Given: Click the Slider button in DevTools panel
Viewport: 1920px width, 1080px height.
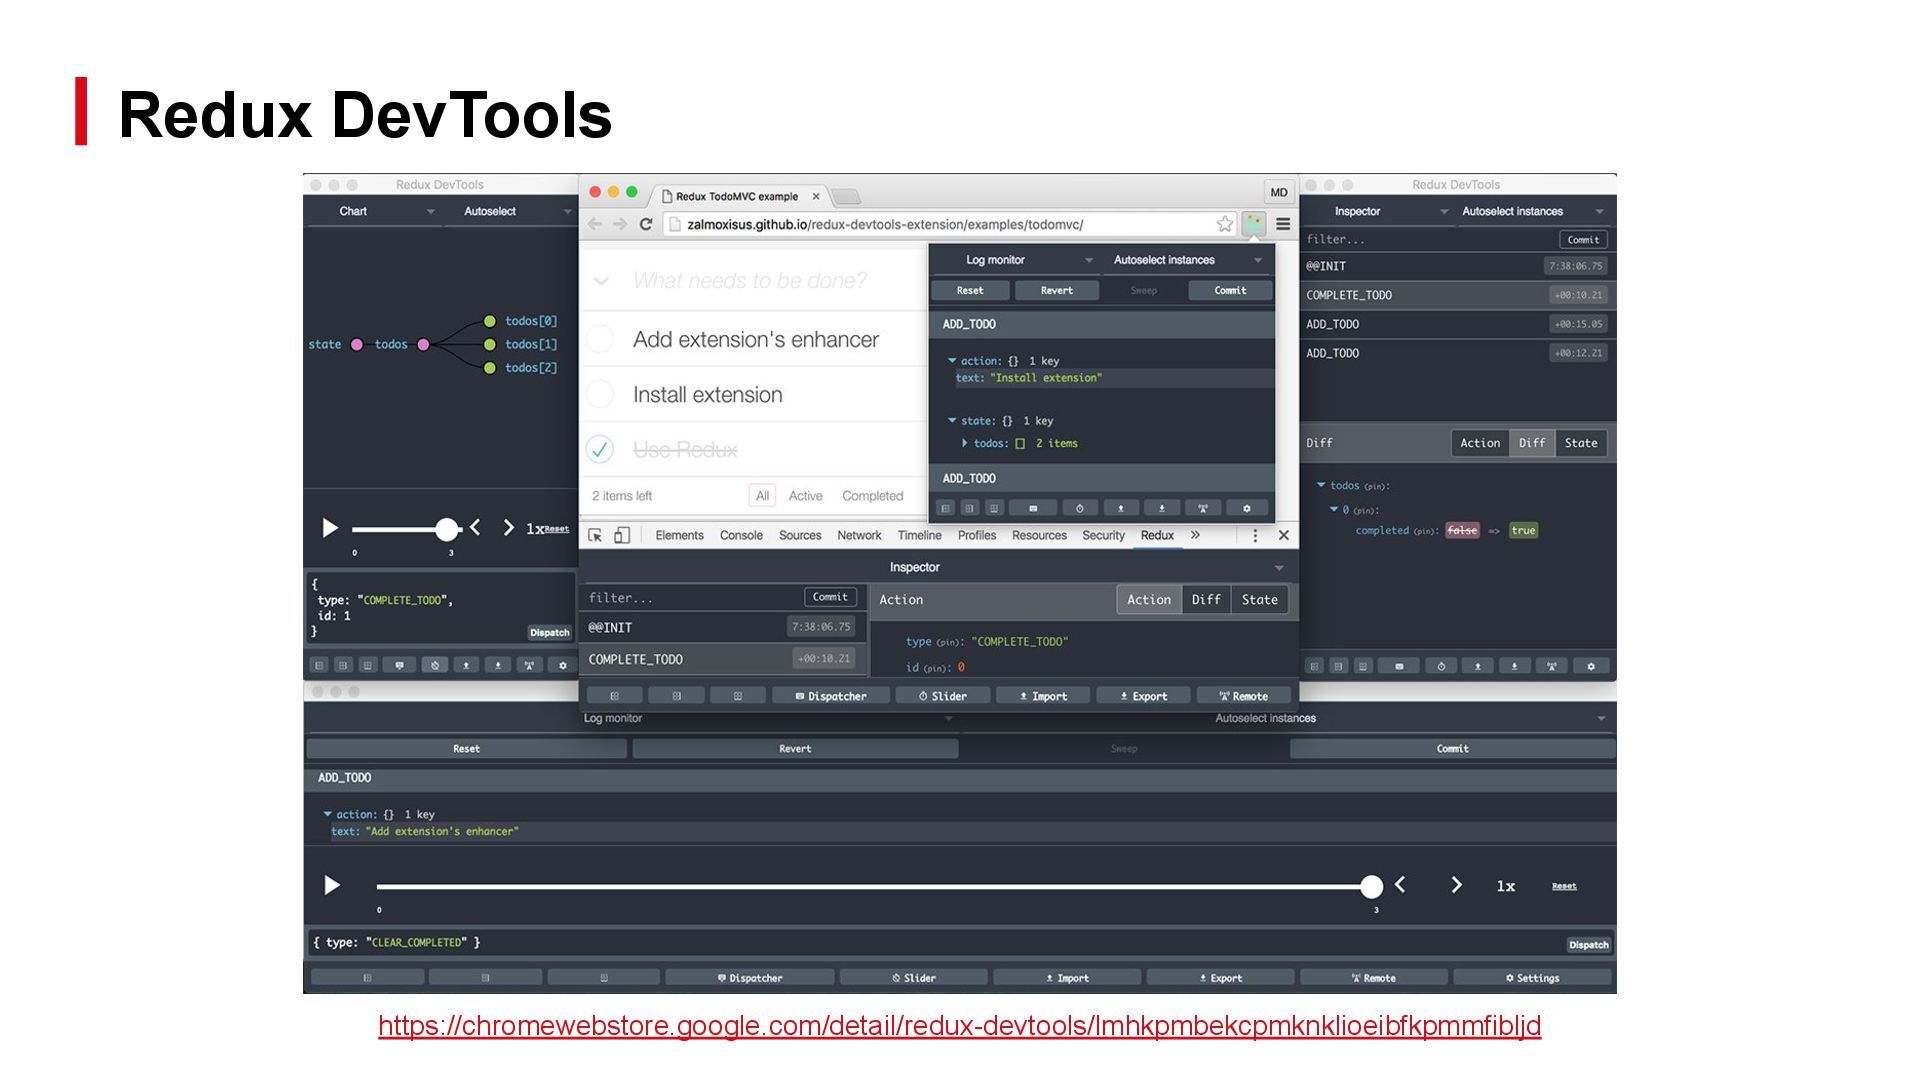Looking at the screenshot, I should 943,696.
